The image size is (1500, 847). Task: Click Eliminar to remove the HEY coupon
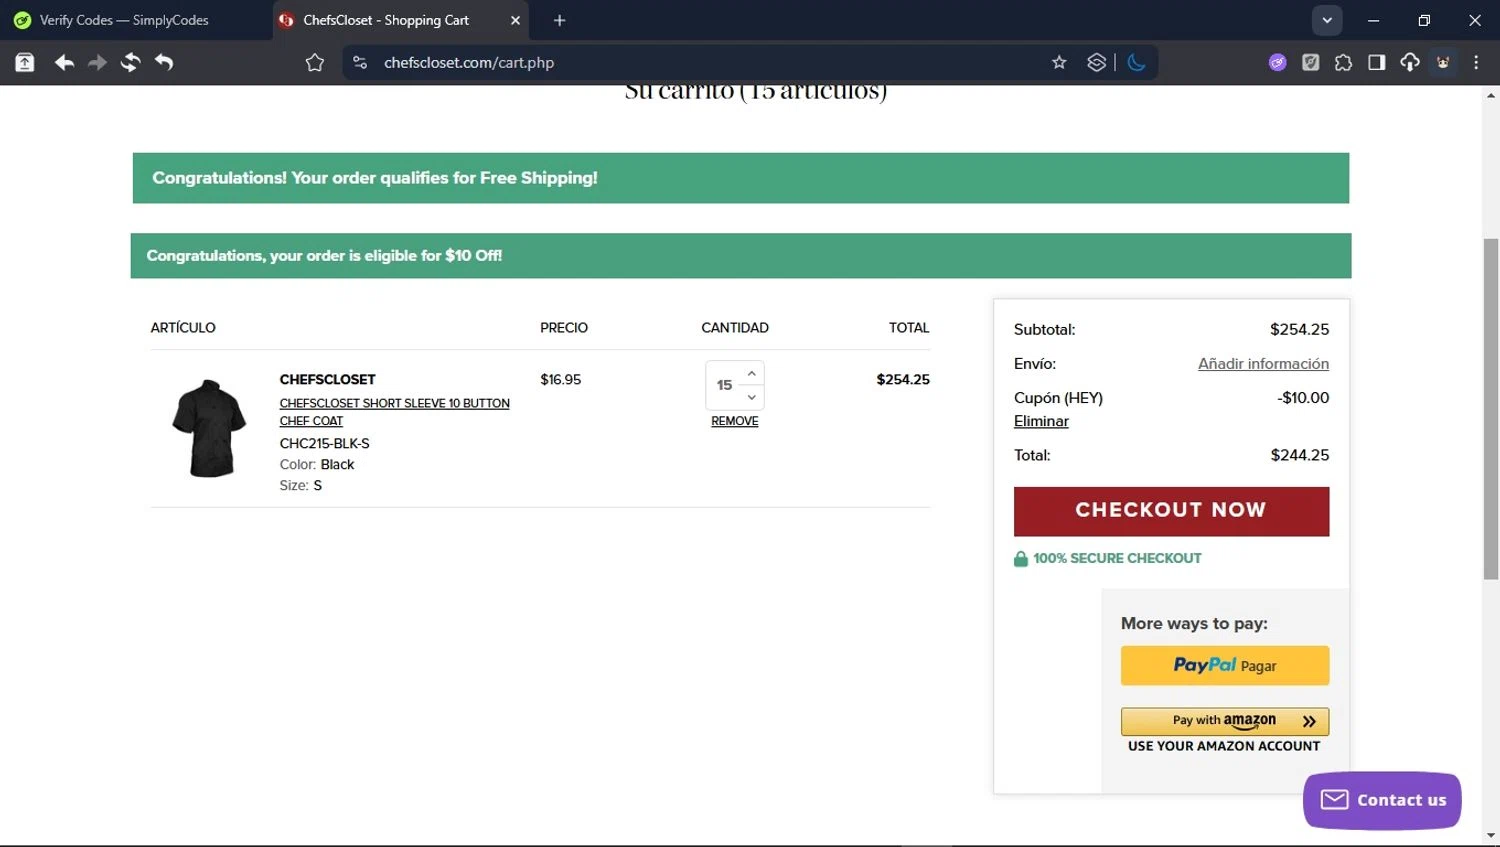1041,421
